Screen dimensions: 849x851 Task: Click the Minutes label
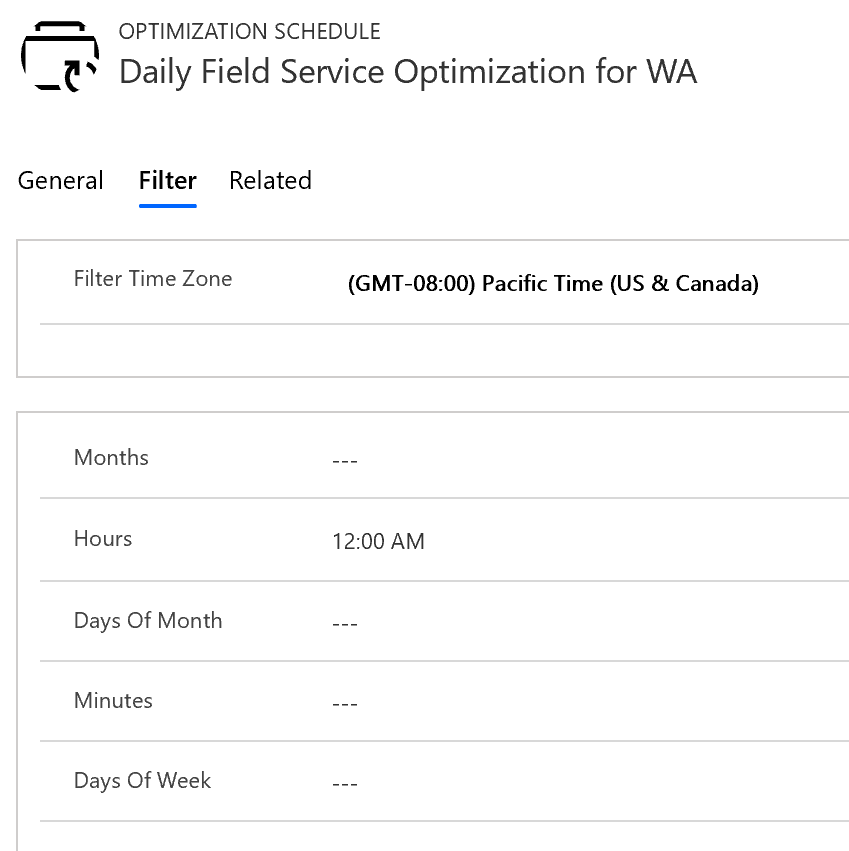pos(113,700)
